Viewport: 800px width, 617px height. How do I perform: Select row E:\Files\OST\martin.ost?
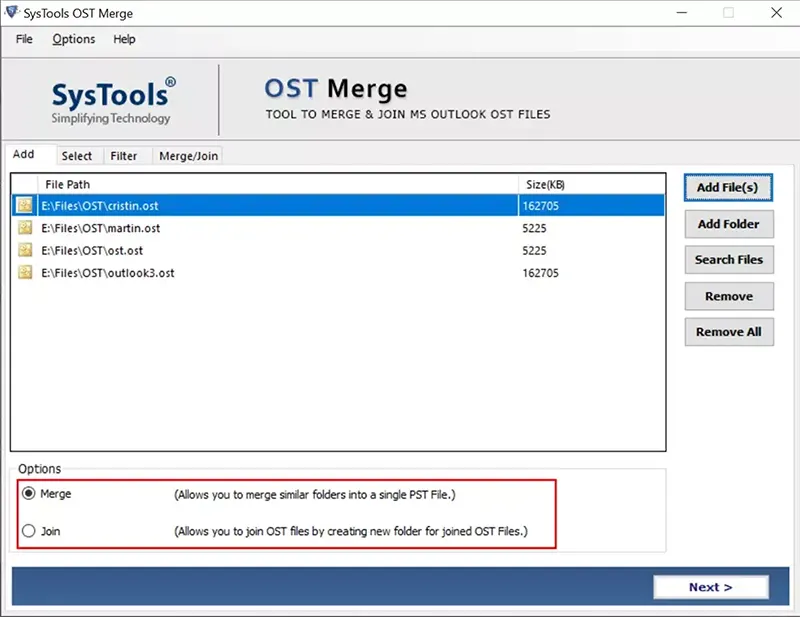pos(338,228)
